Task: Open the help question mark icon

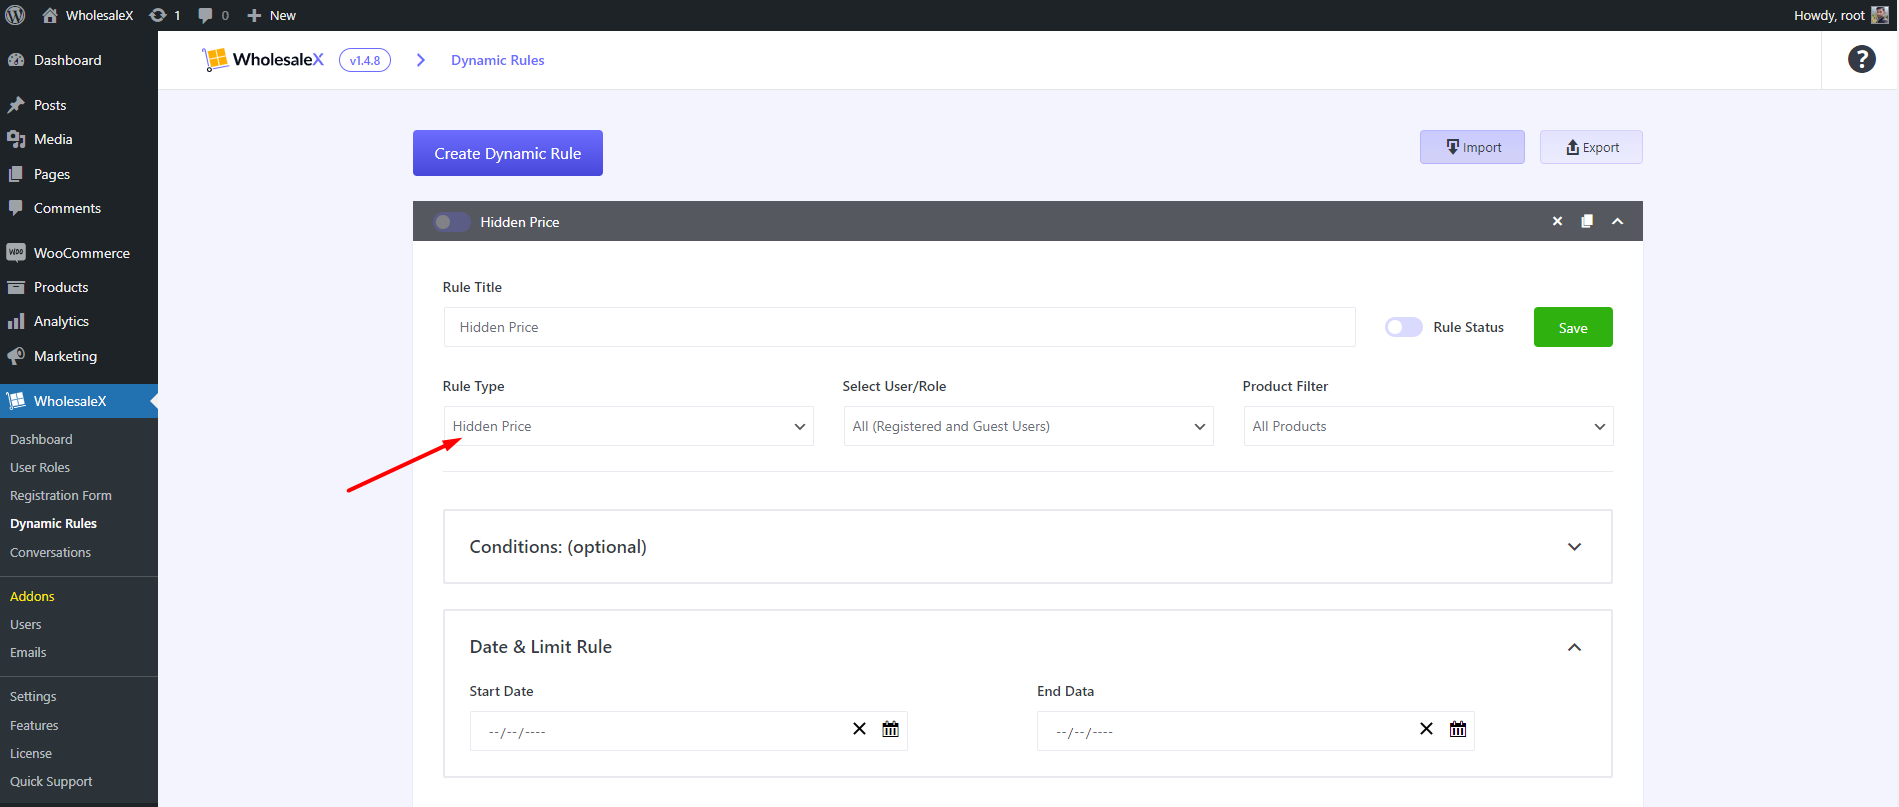Action: pyautogui.click(x=1861, y=59)
